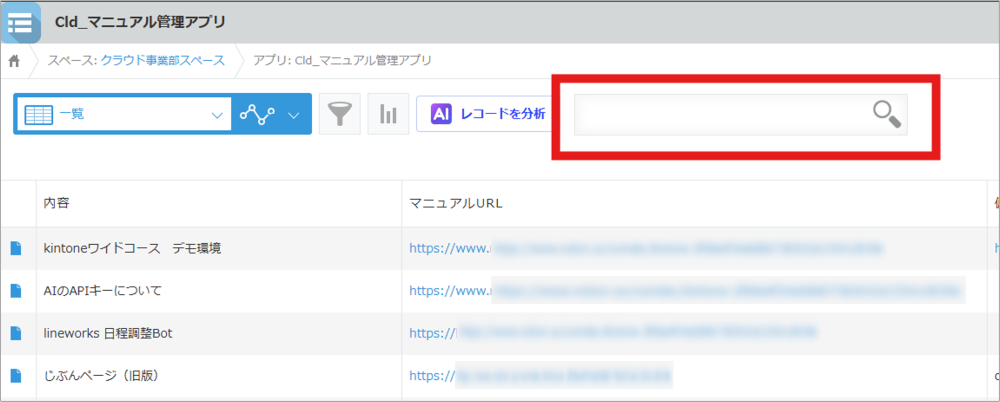Open the app list icon beside the title
The height and width of the screenshot is (402, 1000).
coord(20,22)
